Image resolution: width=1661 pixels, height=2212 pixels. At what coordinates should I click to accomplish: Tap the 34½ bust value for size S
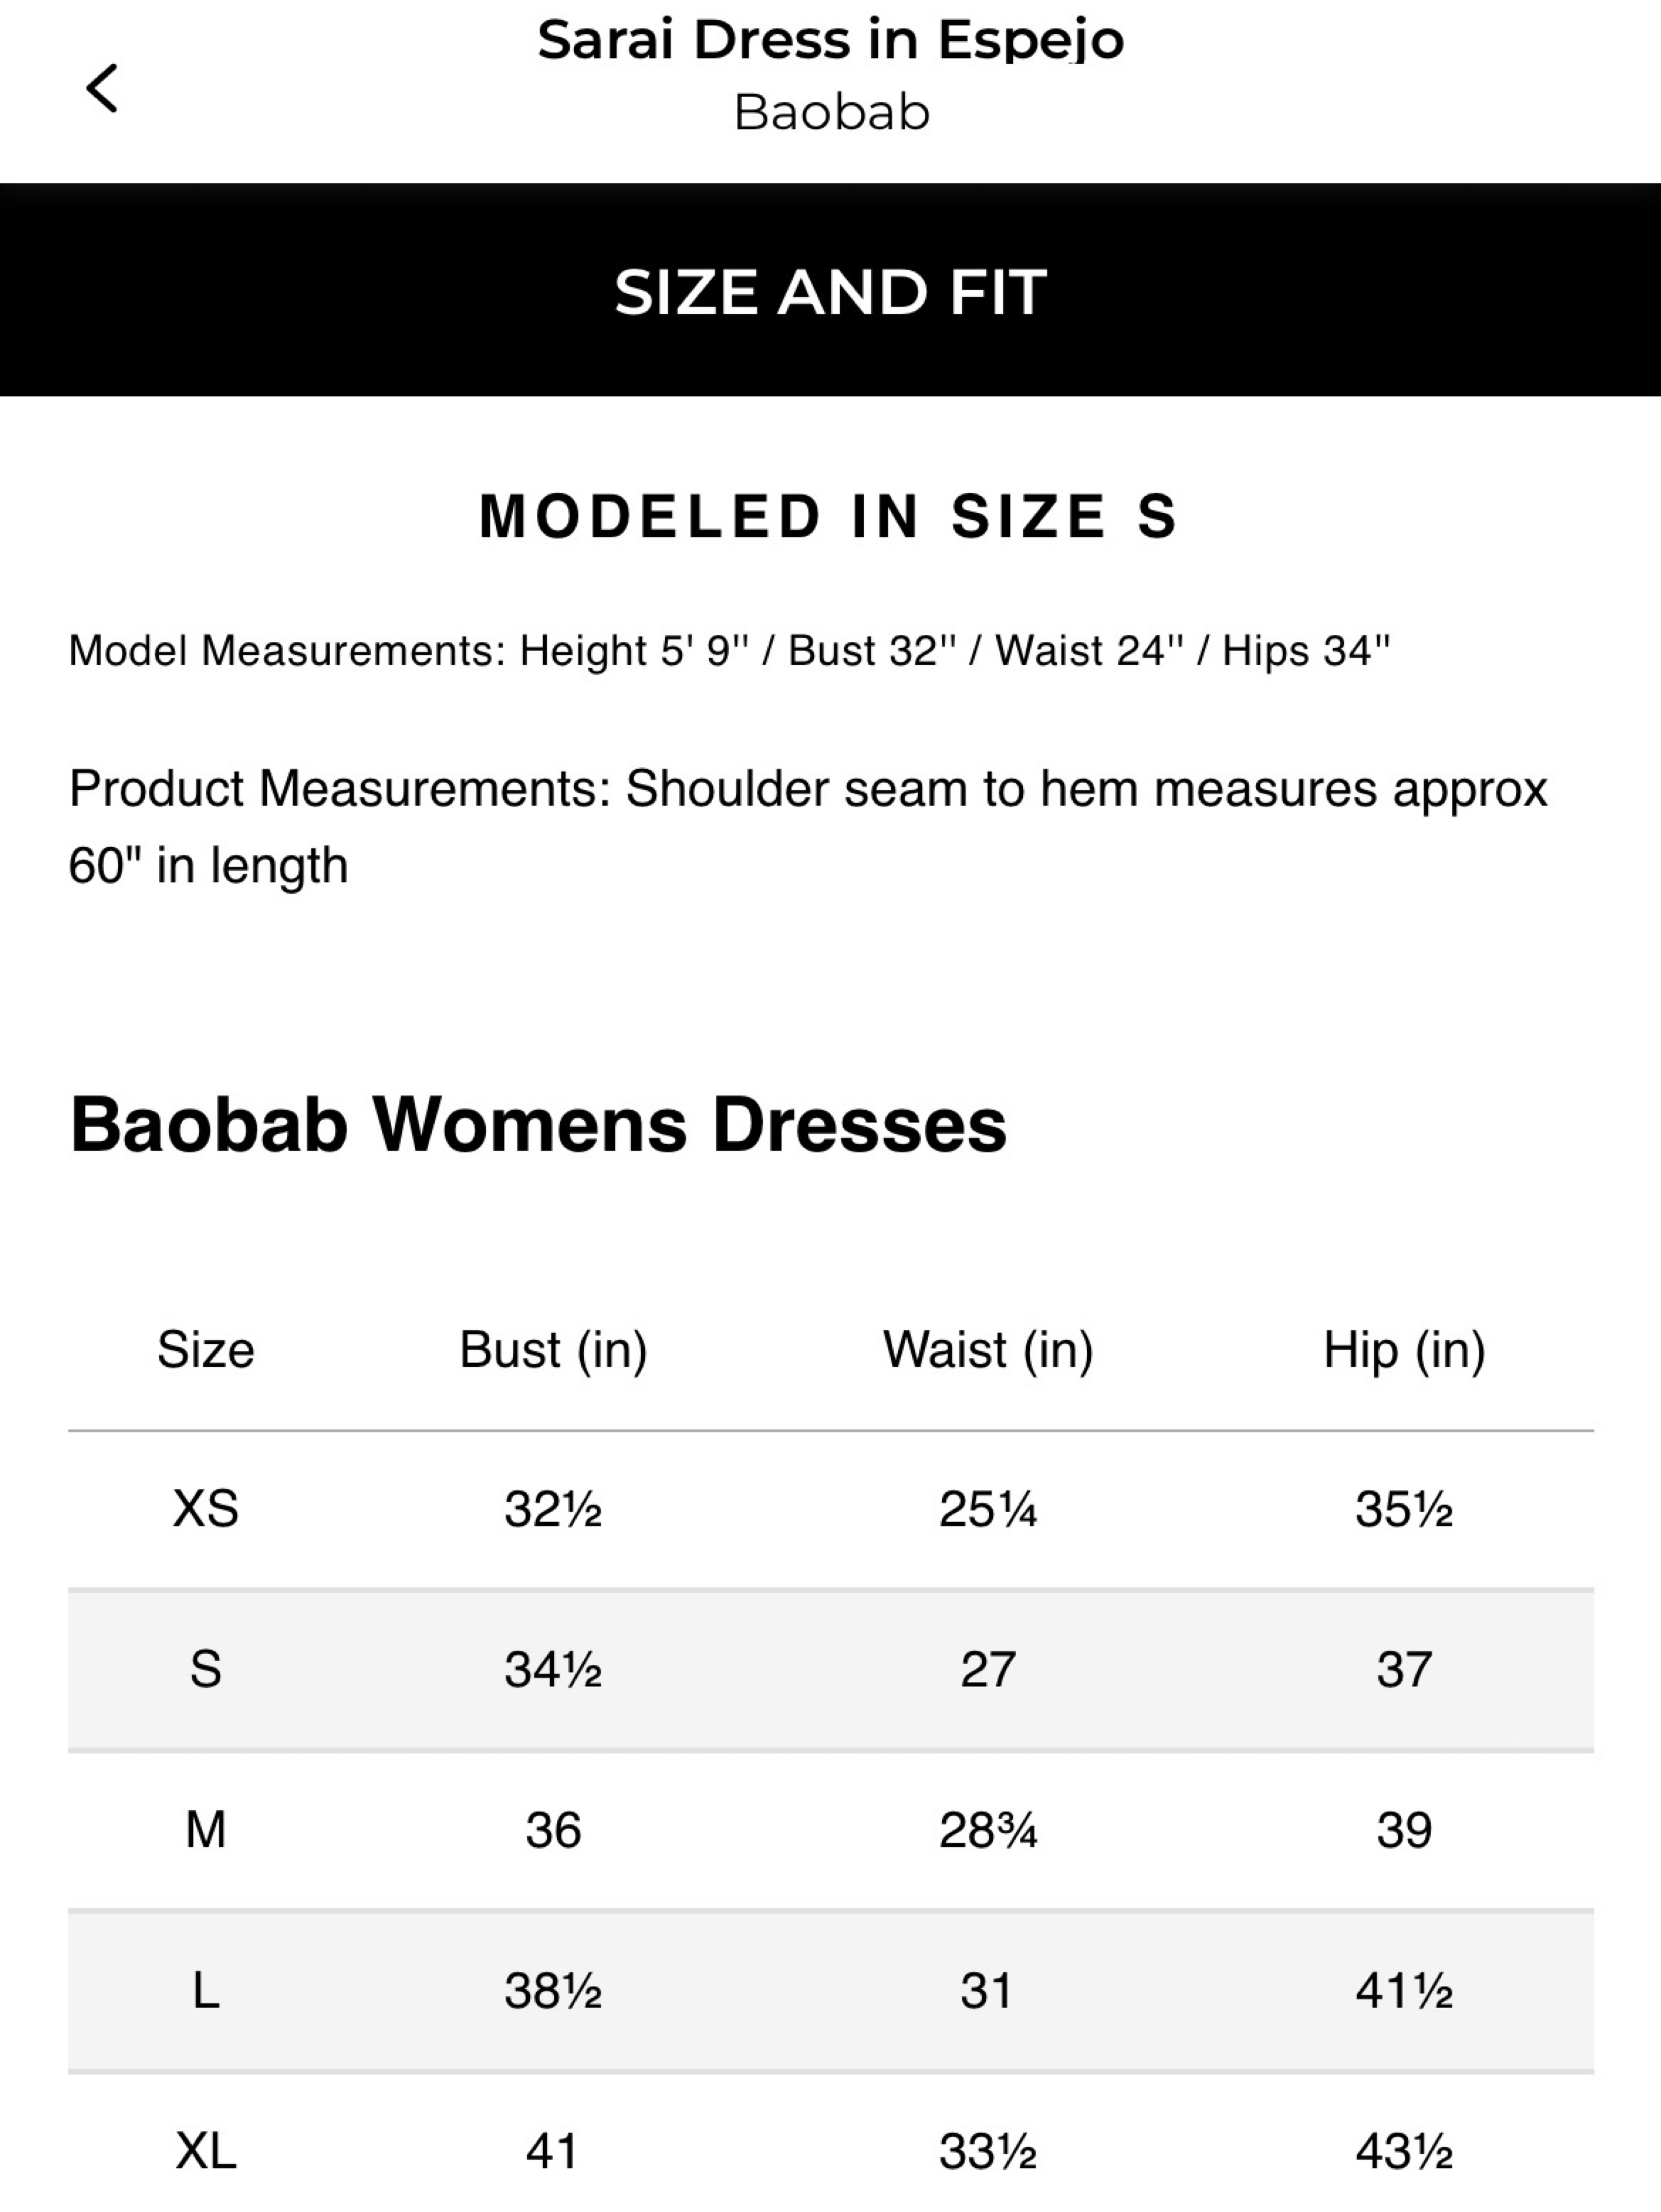pyautogui.click(x=553, y=1669)
